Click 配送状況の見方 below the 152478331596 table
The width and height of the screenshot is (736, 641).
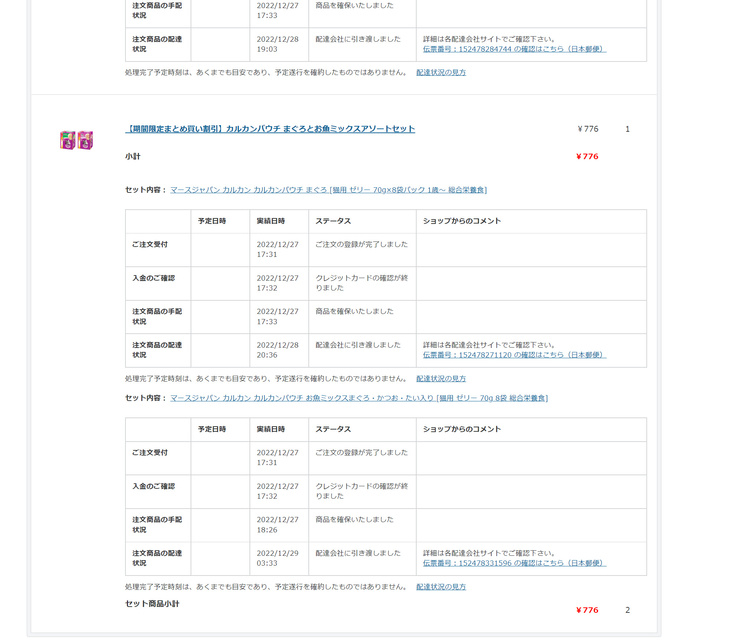coord(441,587)
